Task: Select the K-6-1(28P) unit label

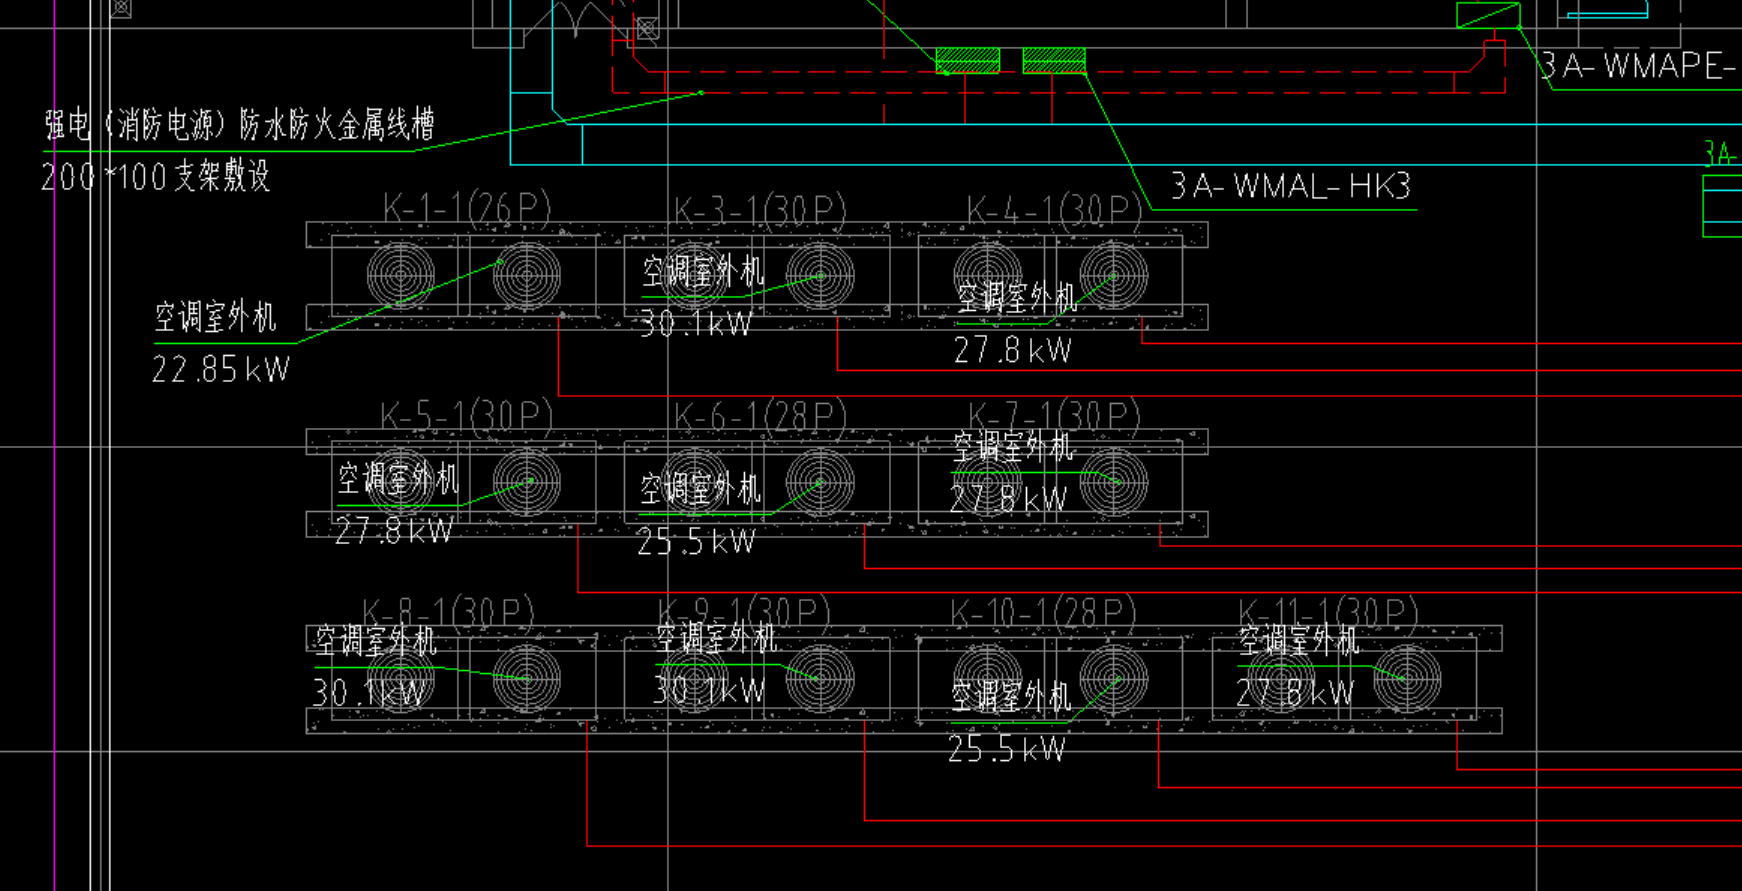Action: pyautogui.click(x=760, y=415)
